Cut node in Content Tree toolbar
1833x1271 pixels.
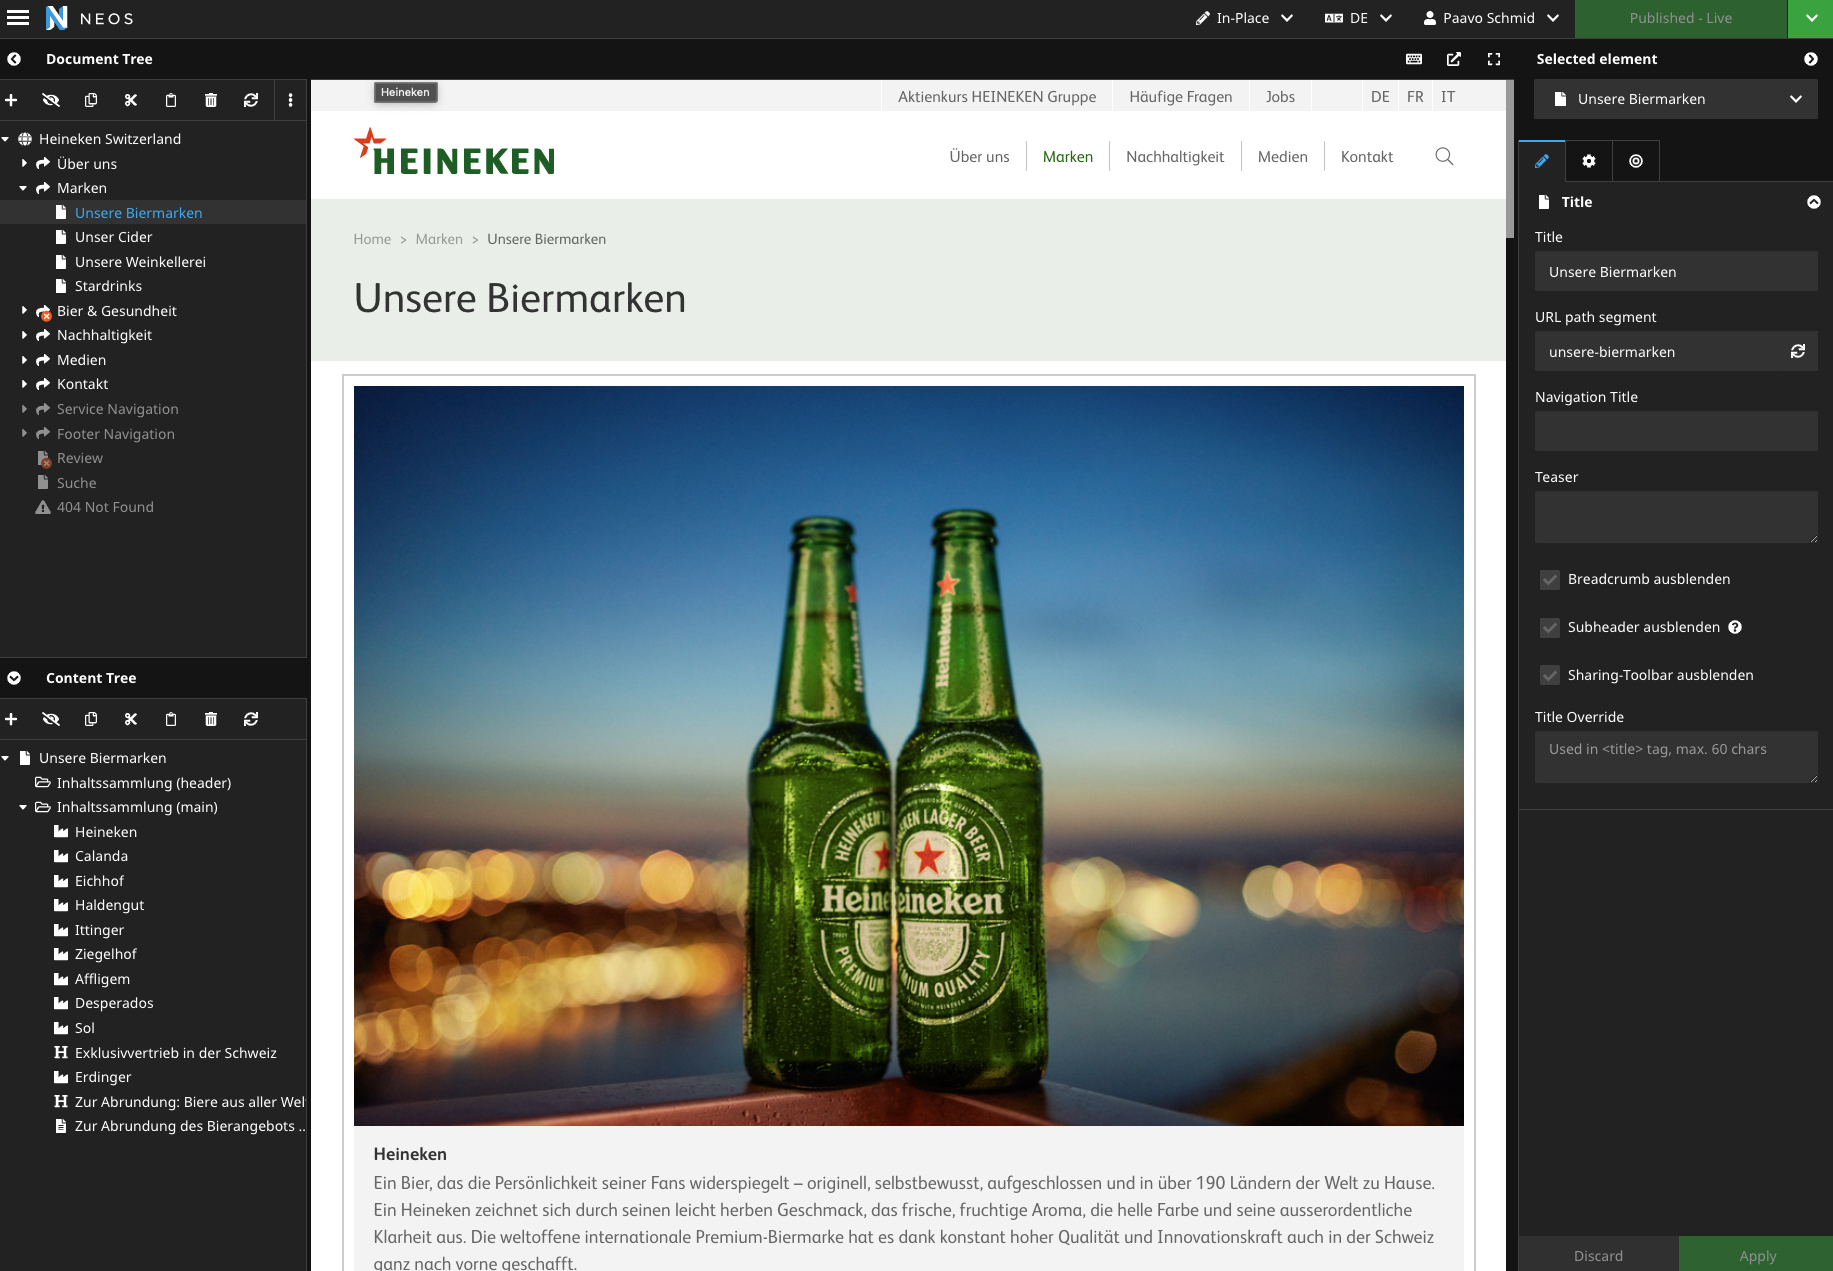coord(131,719)
